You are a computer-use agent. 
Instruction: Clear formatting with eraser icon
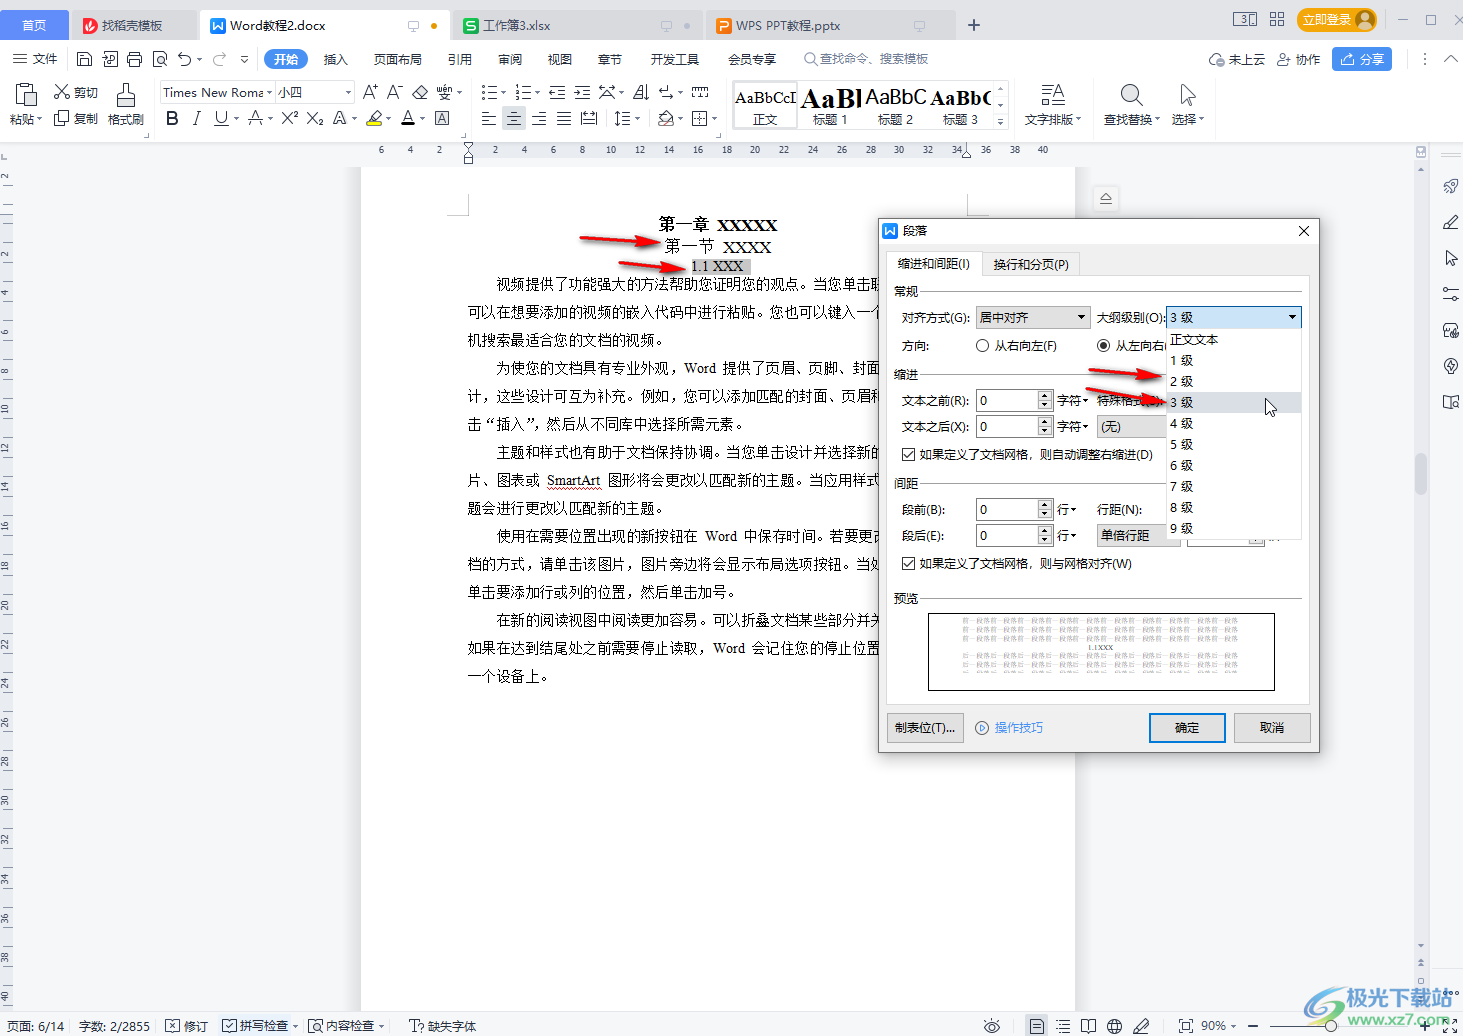(x=420, y=92)
